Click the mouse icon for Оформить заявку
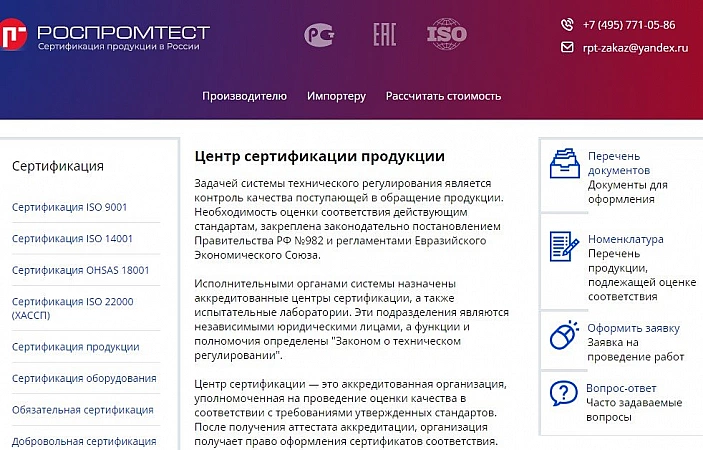Image resolution: width=703 pixels, height=450 pixels. point(565,335)
